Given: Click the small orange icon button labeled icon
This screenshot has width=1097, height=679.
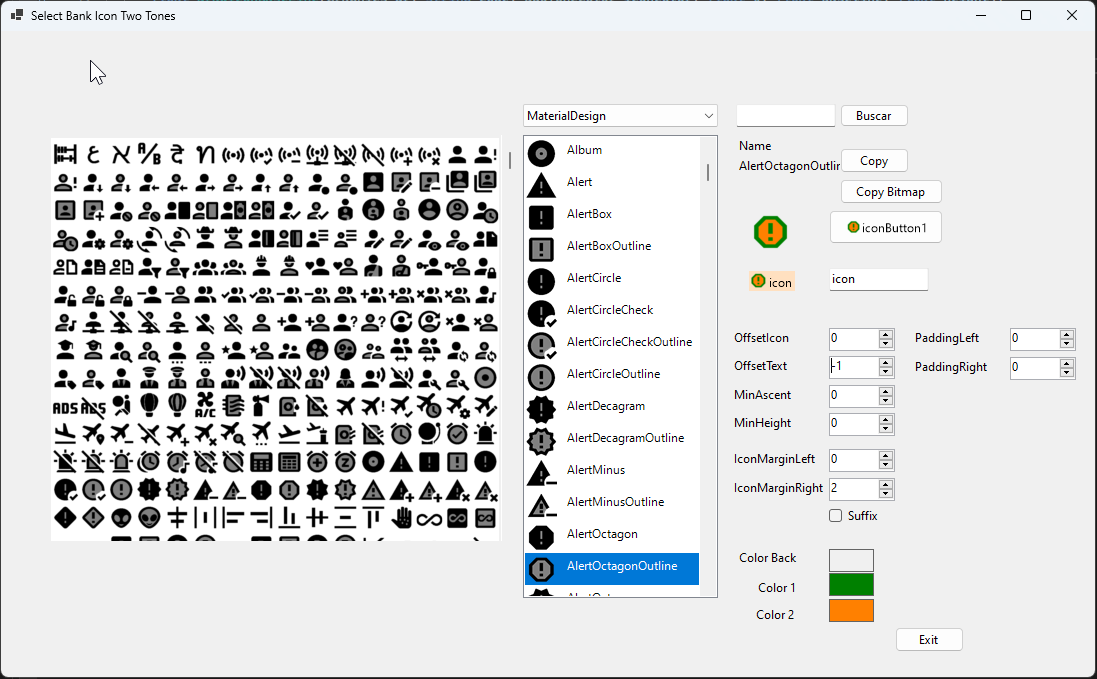Looking at the screenshot, I should click(771, 281).
